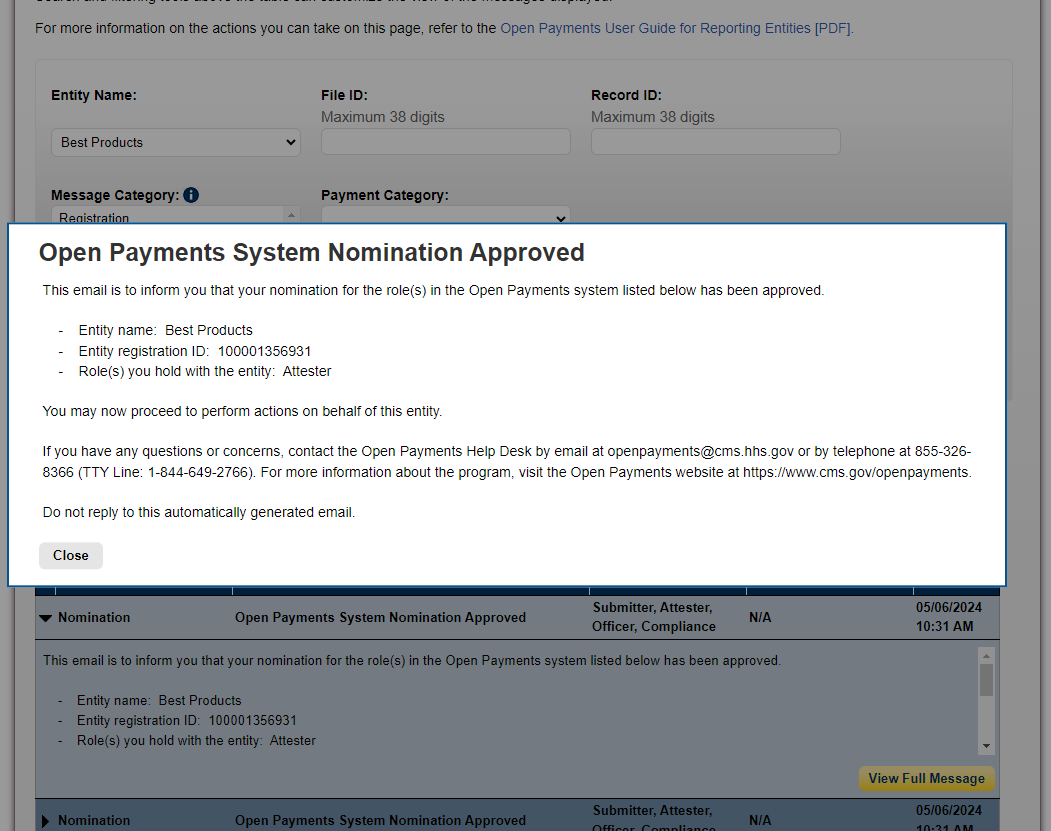Collapse the expanded Nomination row at 10:31 AM
Screen dimensions: 1051x831
pos(46,618)
